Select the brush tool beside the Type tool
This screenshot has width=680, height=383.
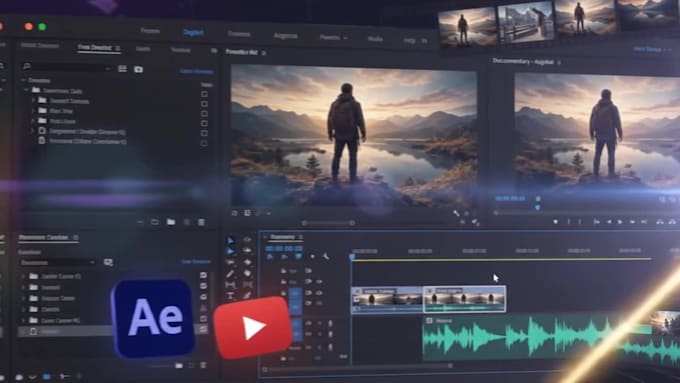click(247, 296)
